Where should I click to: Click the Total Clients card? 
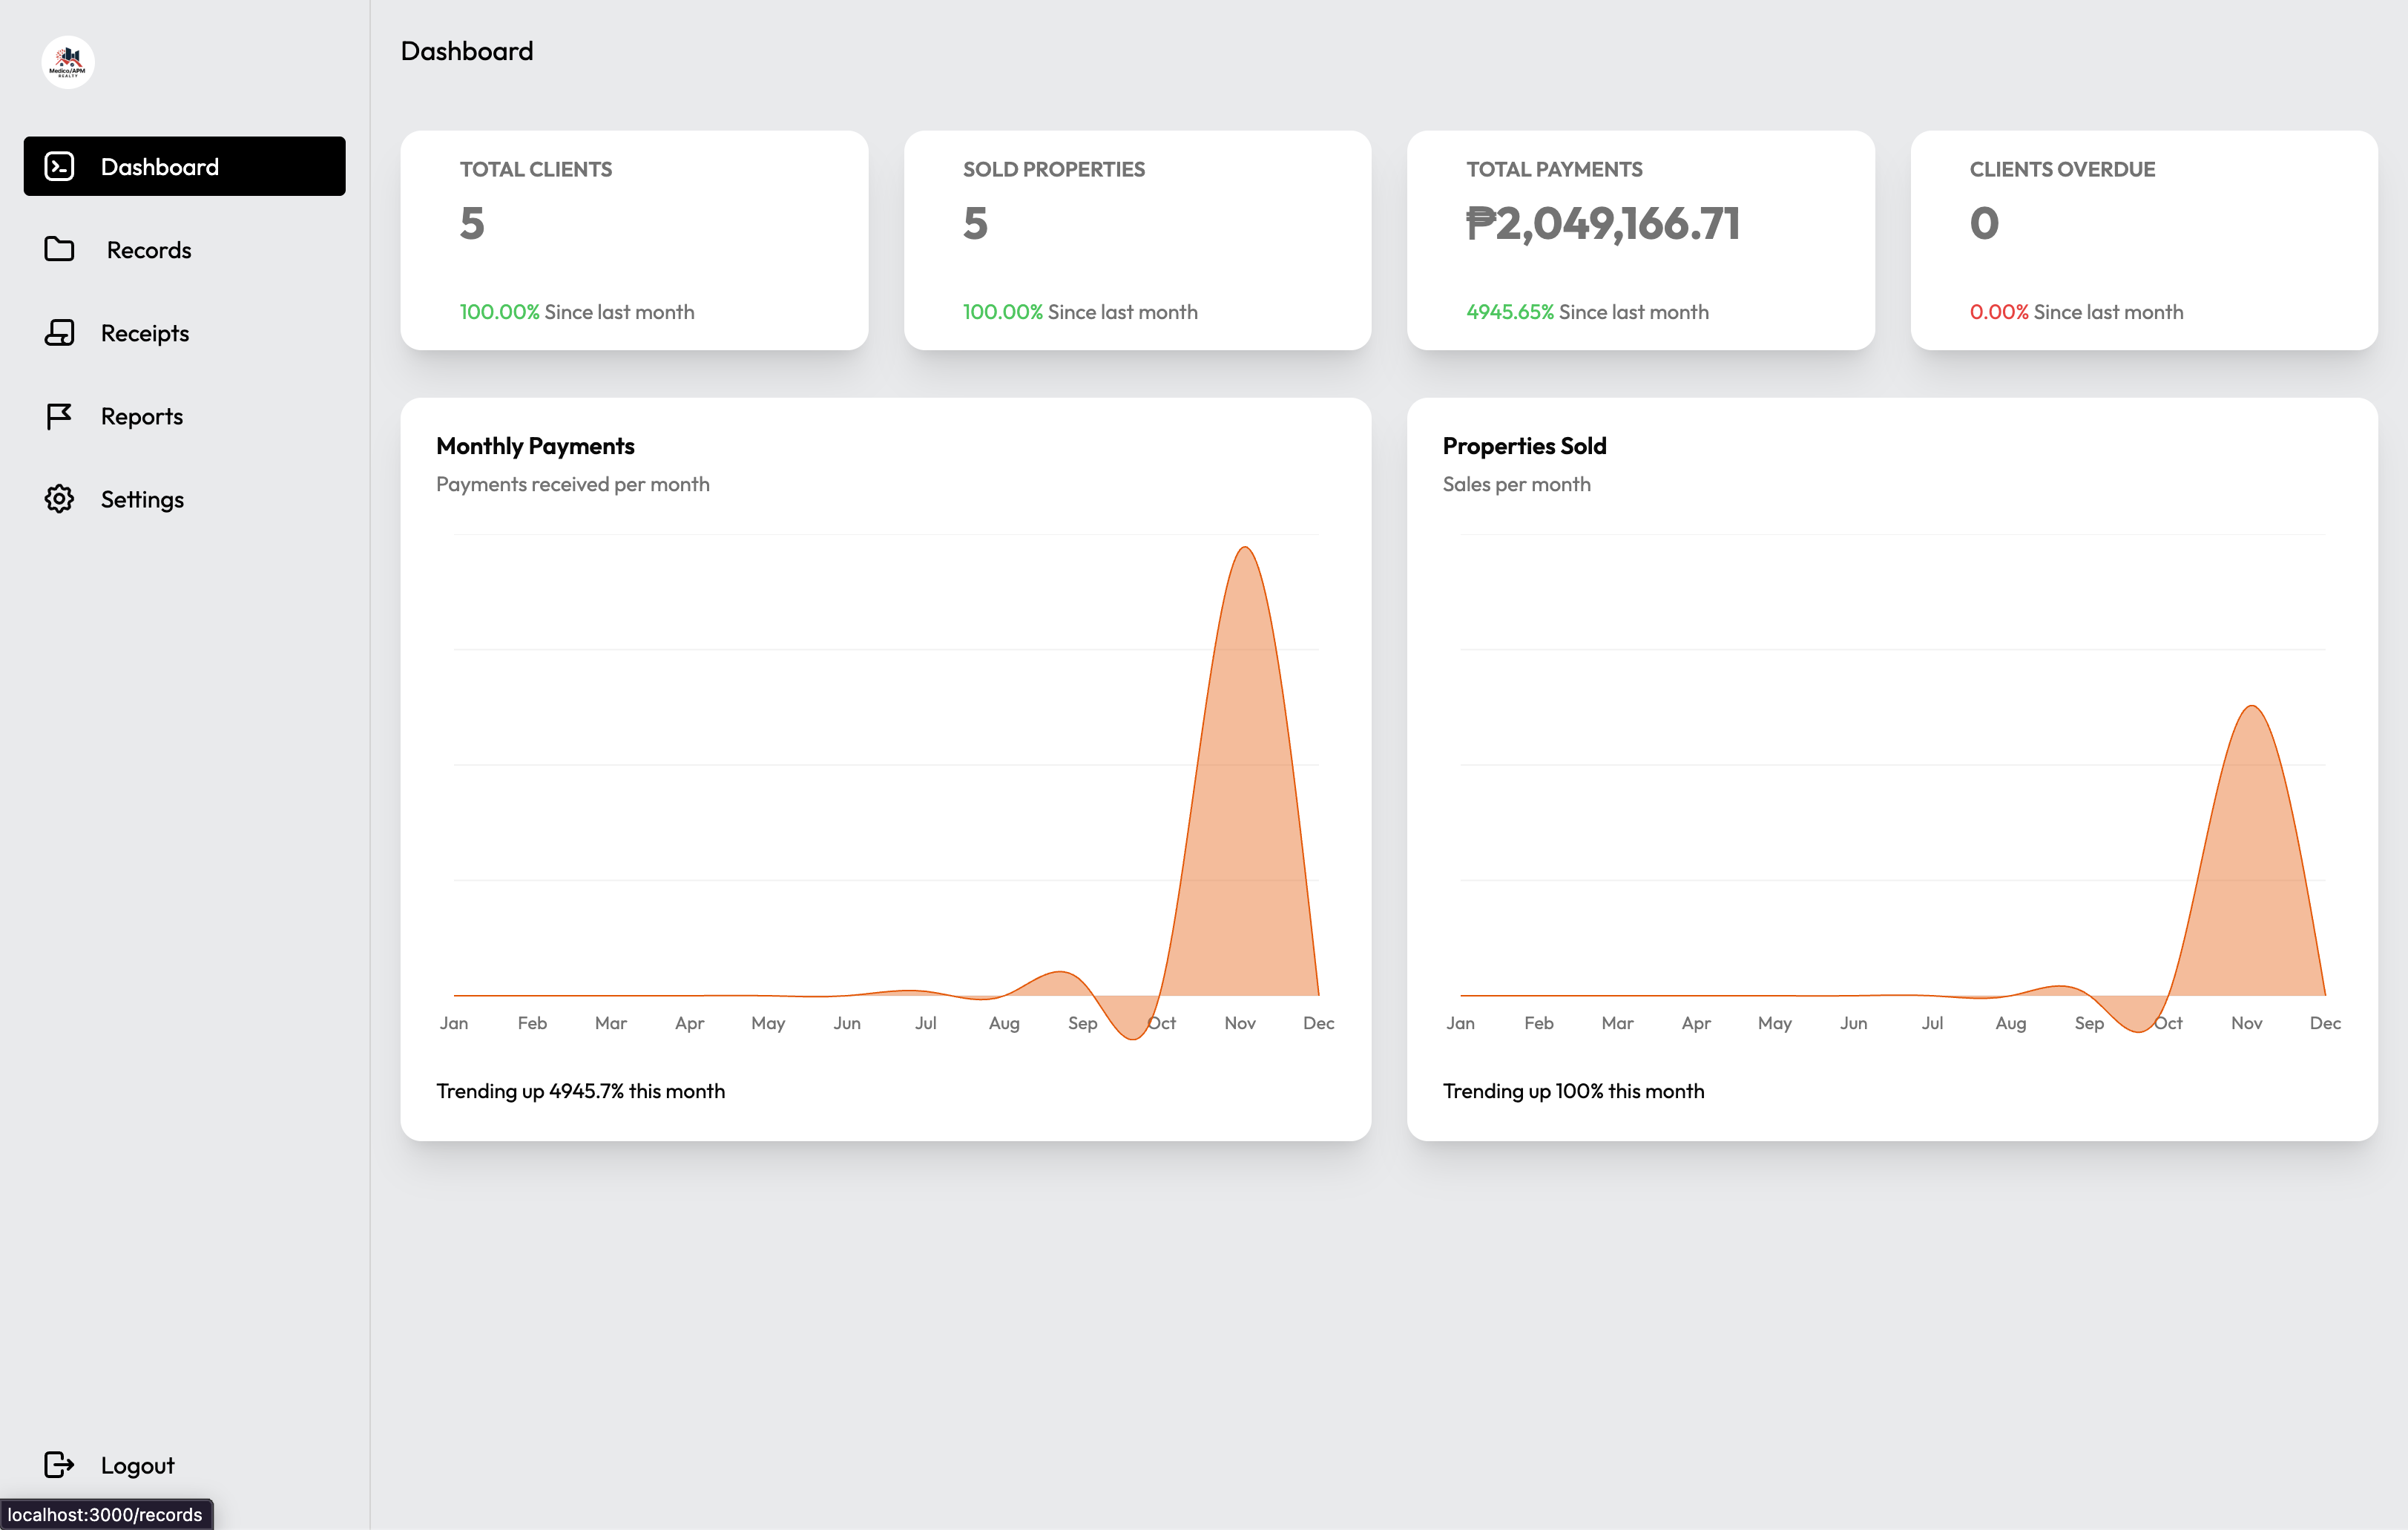point(634,240)
